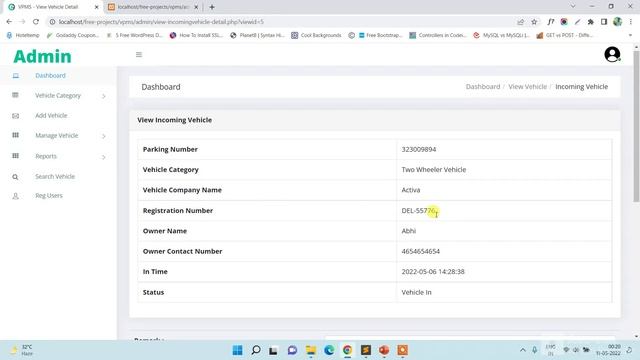Click the Two Wheeler Vehicle value
Image resolution: width=640 pixels, height=360 pixels.
[x=433, y=169]
